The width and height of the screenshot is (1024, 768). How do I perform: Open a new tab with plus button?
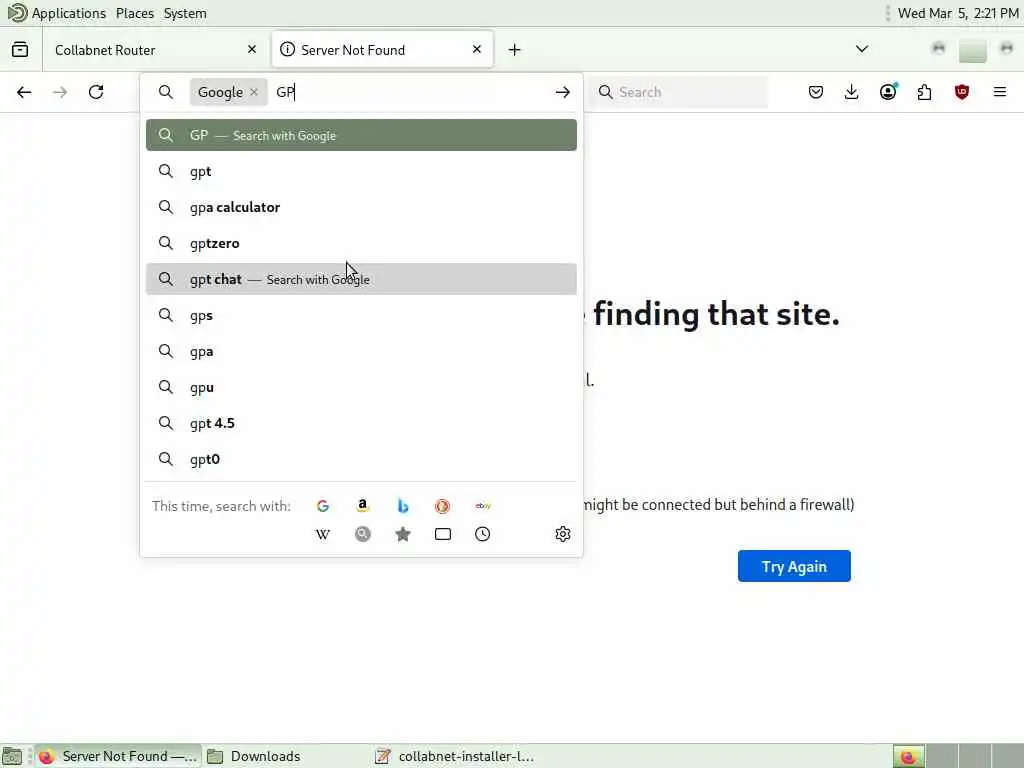click(515, 50)
